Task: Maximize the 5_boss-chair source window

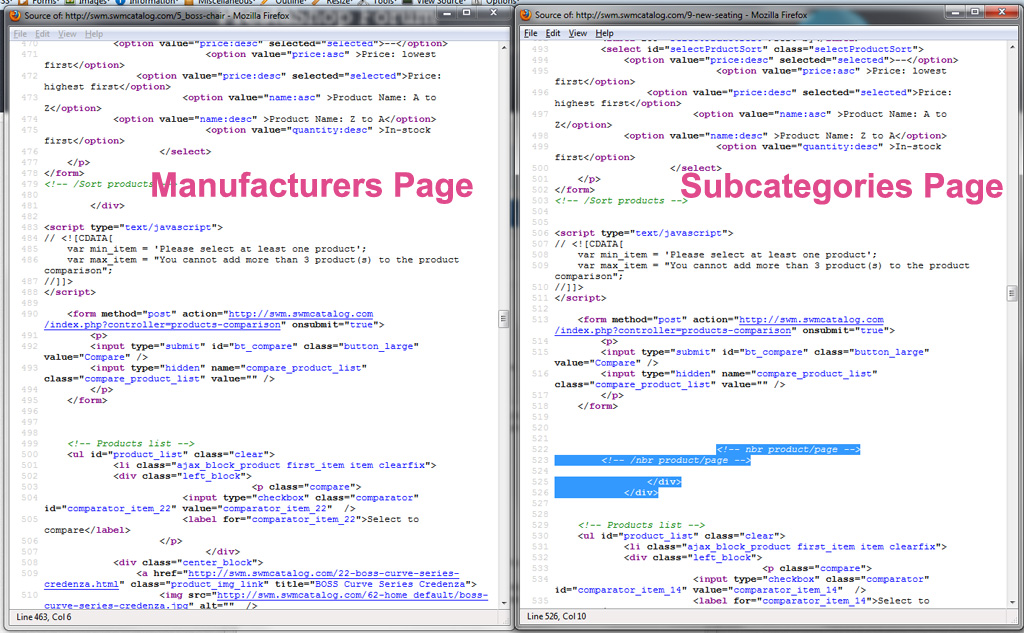Action: coord(466,12)
